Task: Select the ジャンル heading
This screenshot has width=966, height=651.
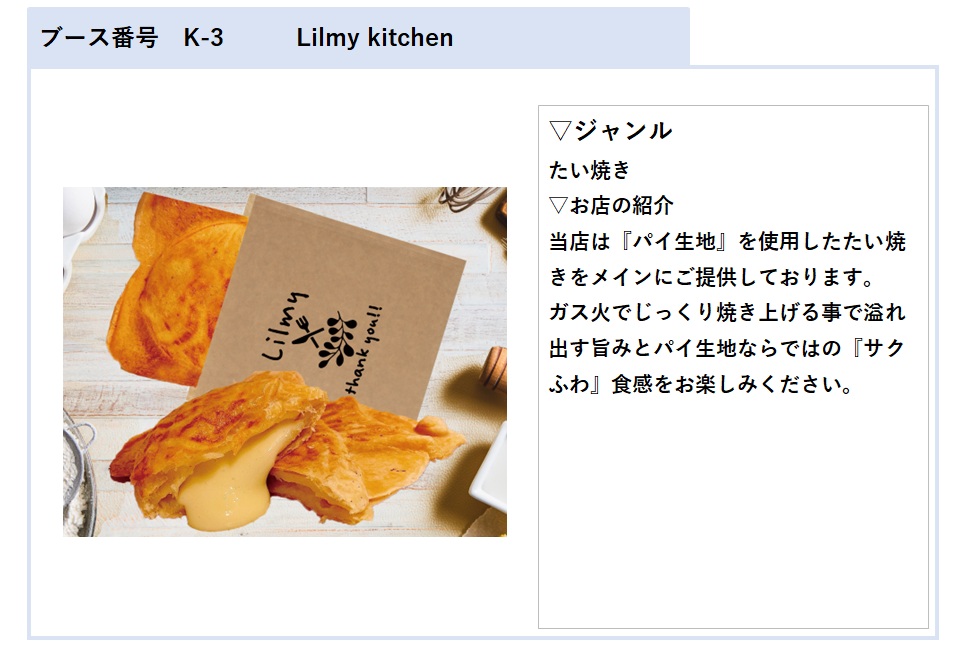Action: coord(622,131)
